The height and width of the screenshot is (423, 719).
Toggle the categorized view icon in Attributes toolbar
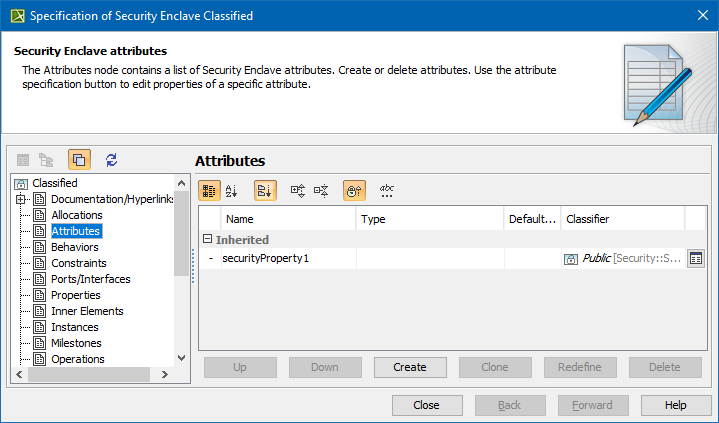point(209,189)
